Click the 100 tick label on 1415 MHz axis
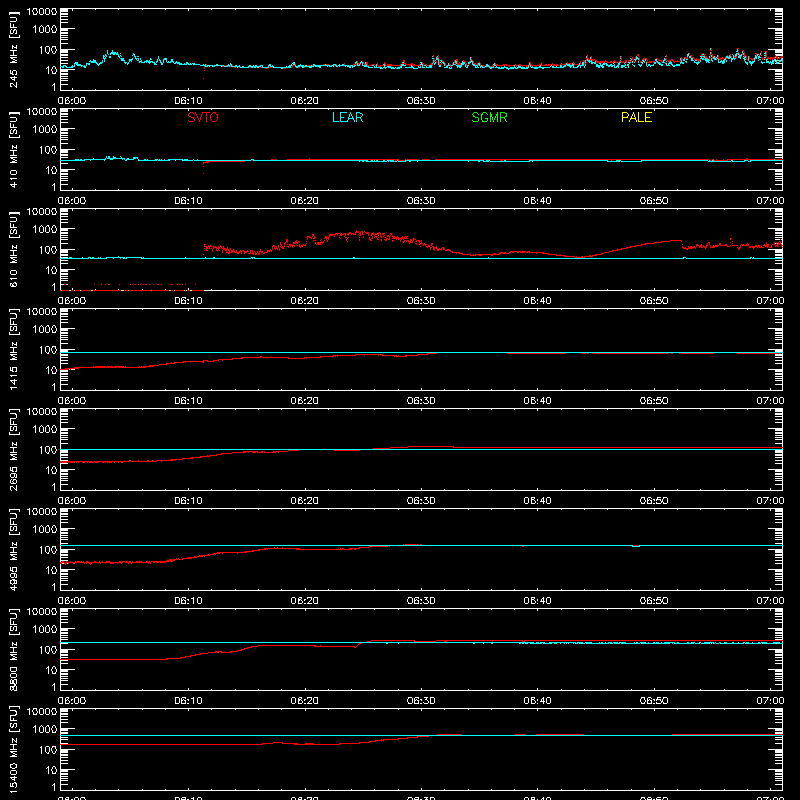This screenshot has height=800, width=800. click(x=48, y=350)
